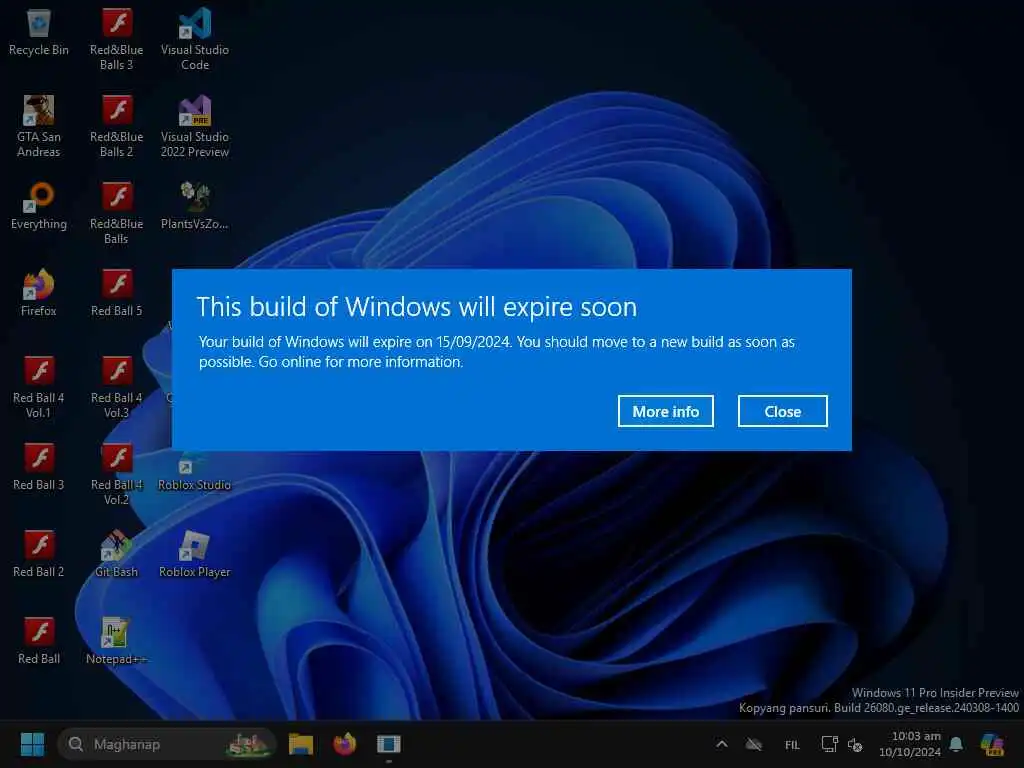Viewport: 1024px width, 768px height.
Task: Open the Windows Start menu
Action: 32,744
